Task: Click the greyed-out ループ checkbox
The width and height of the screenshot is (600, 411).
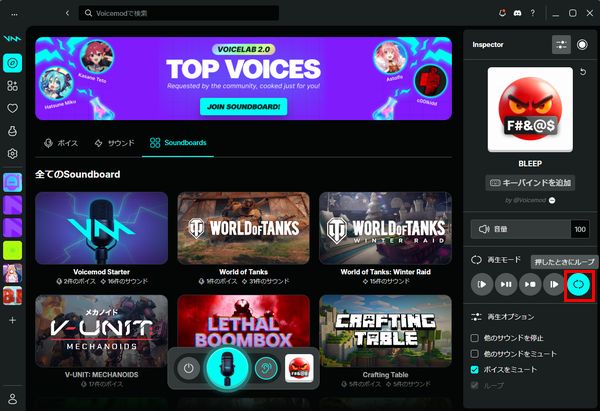Action: (474, 385)
